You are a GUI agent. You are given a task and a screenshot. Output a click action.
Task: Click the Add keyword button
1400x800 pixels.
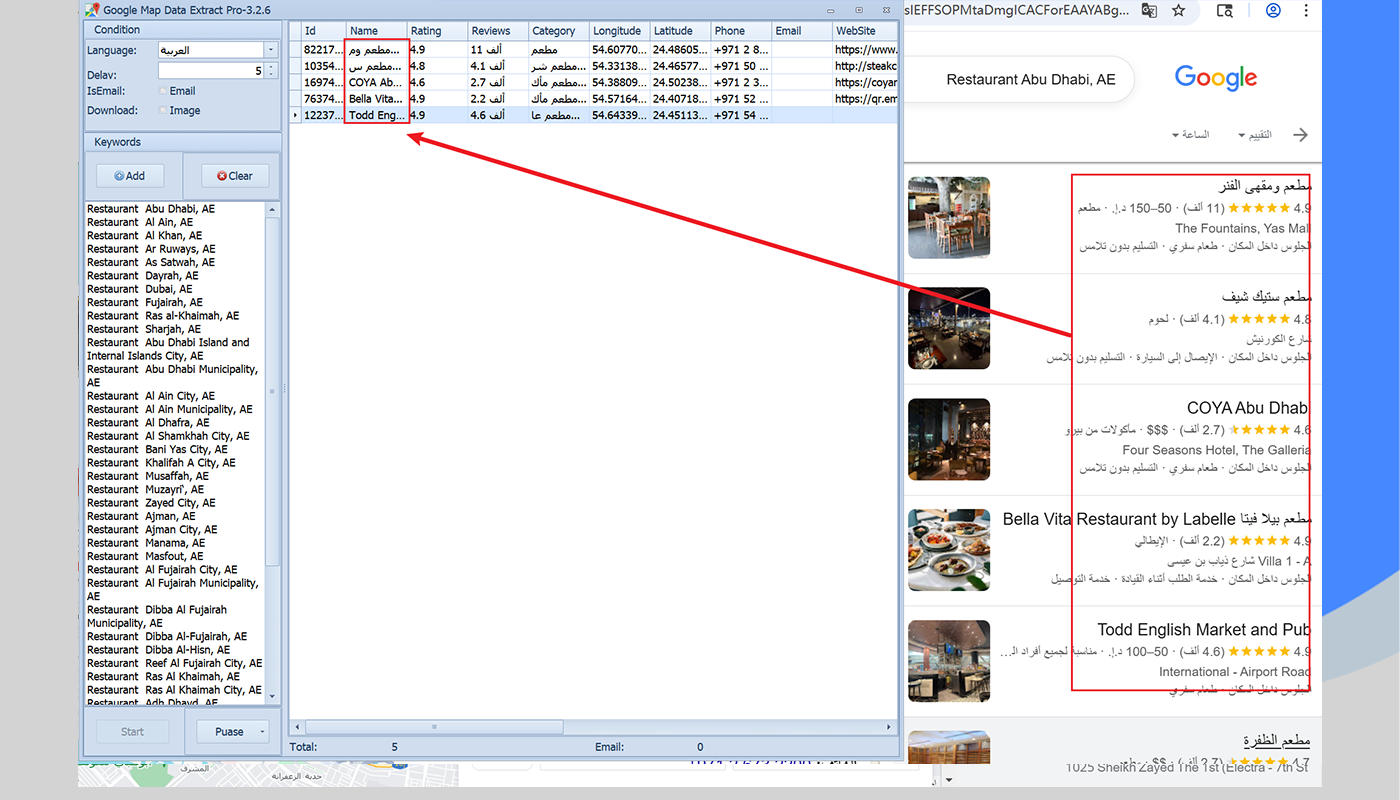130,176
